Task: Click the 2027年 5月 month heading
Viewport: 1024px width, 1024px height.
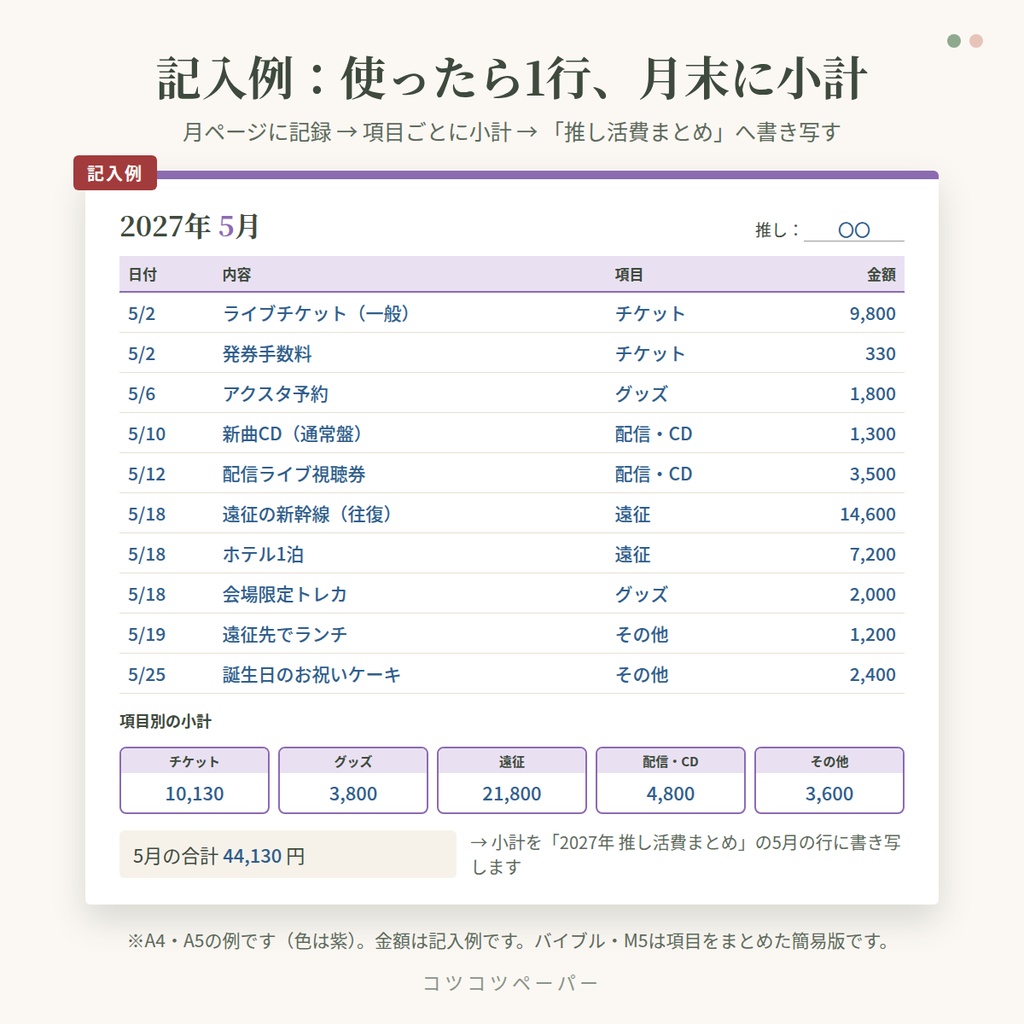Action: click(189, 227)
